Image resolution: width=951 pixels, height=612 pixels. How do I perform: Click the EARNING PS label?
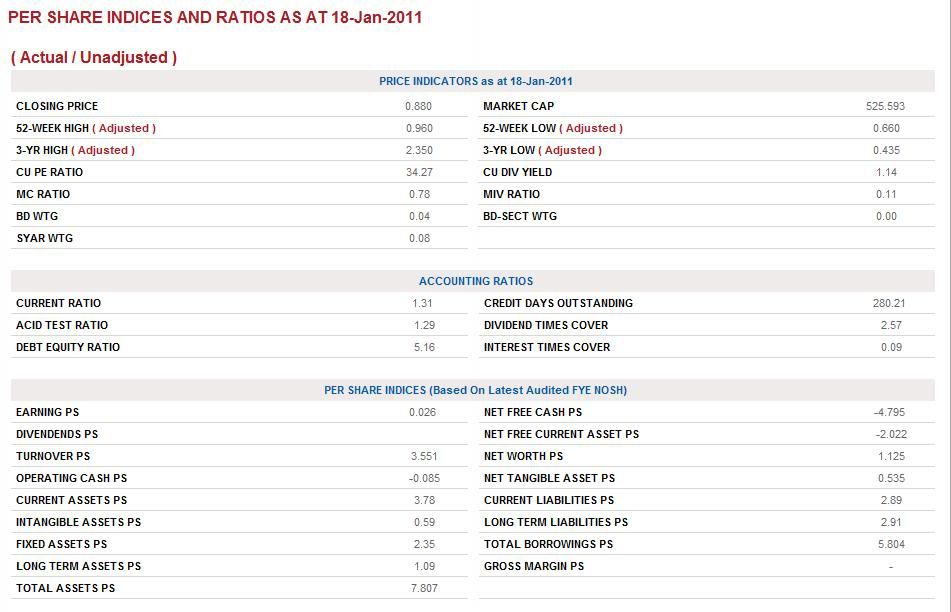pos(47,412)
